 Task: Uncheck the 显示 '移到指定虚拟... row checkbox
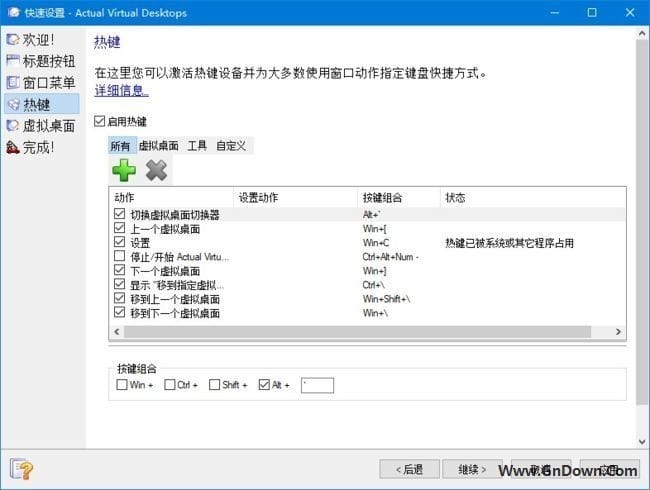click(119, 284)
